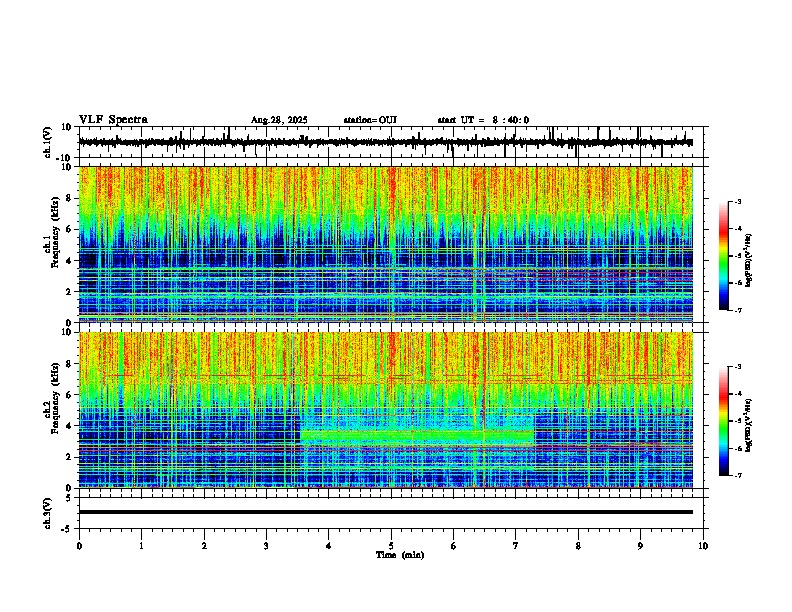Click the "-7" label on the ch.2 color bar
The height and width of the screenshot is (612, 792).
click(x=738, y=476)
